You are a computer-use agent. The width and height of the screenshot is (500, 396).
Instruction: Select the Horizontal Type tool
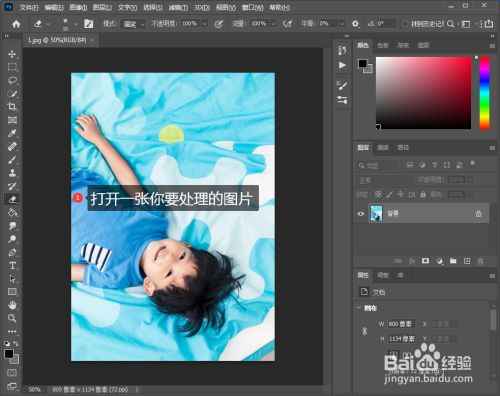tap(12, 266)
